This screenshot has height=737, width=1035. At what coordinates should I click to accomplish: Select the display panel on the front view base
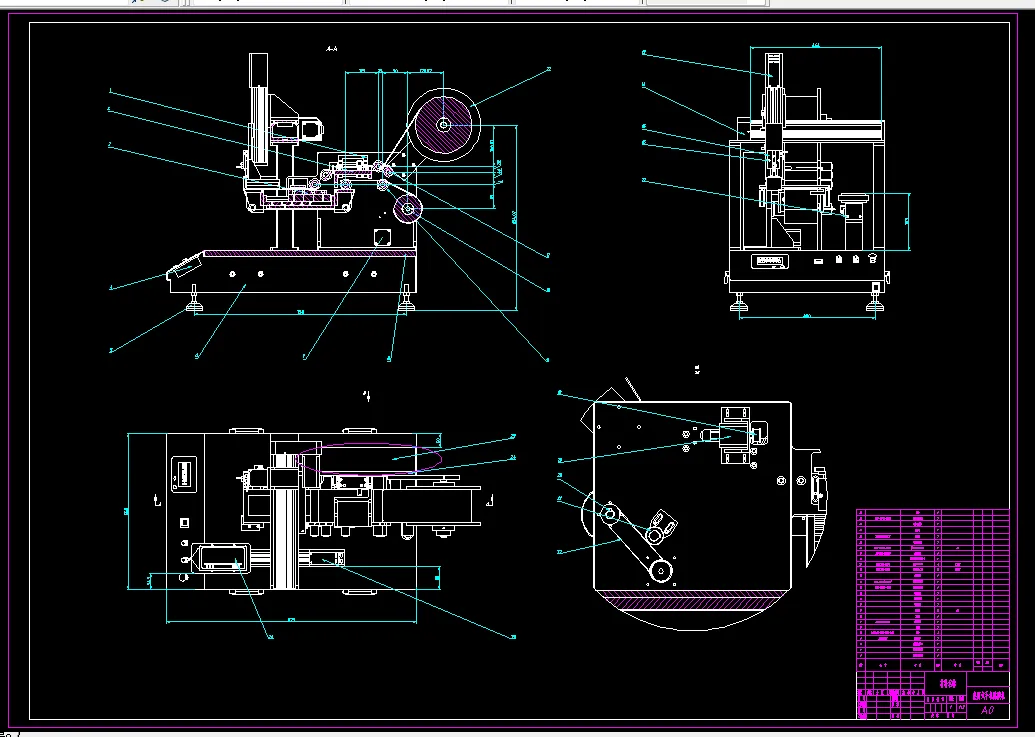[x=769, y=261]
